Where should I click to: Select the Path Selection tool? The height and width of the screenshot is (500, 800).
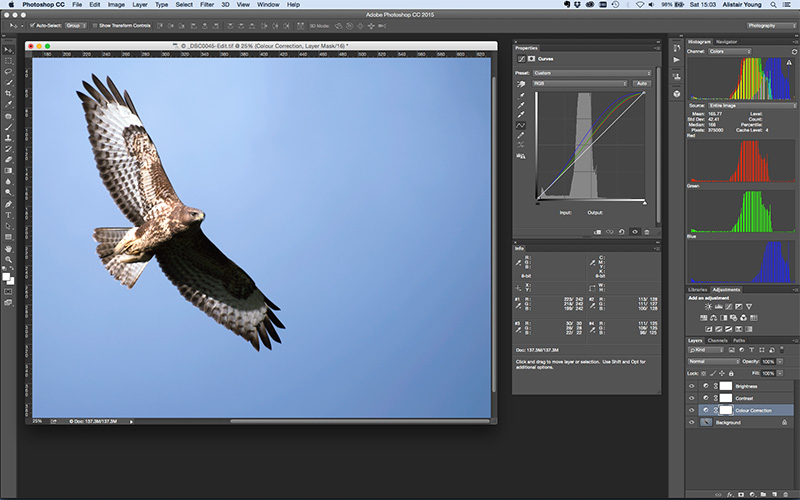coord(8,226)
